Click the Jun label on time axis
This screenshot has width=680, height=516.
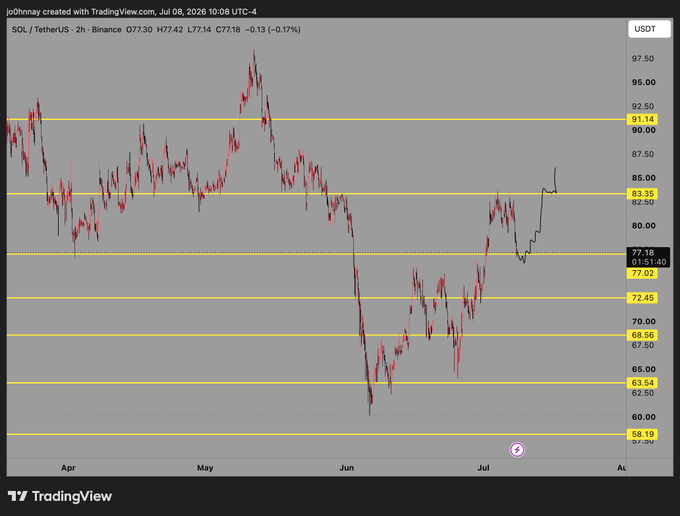347,467
